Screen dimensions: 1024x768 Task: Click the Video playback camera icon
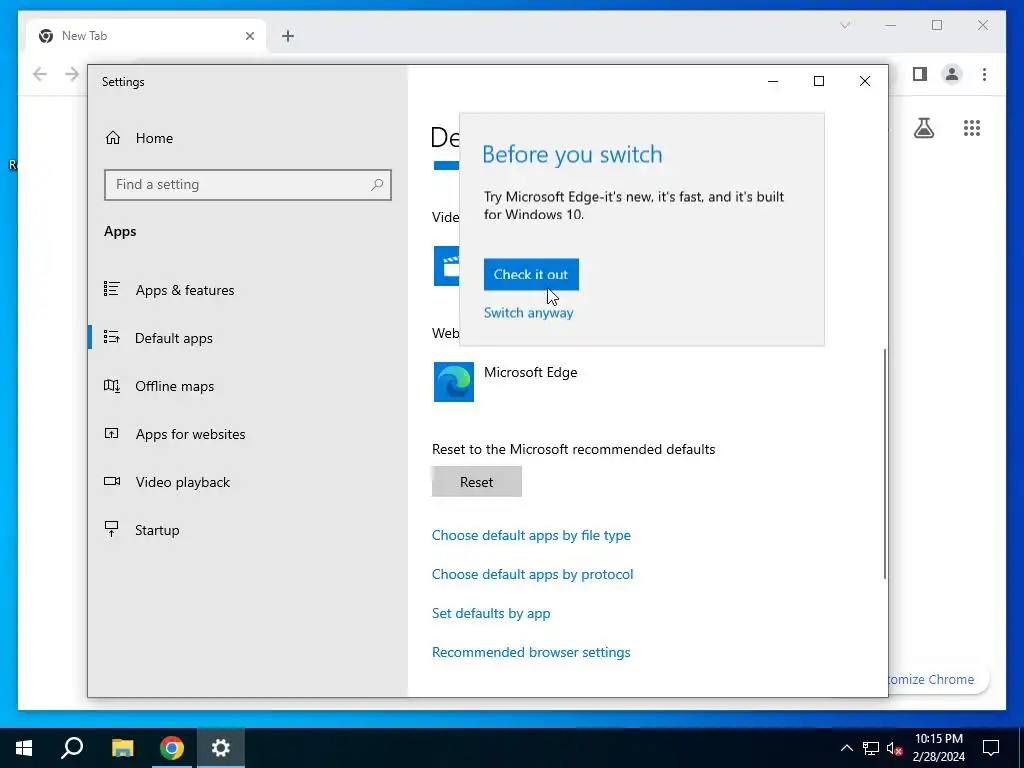click(x=112, y=481)
